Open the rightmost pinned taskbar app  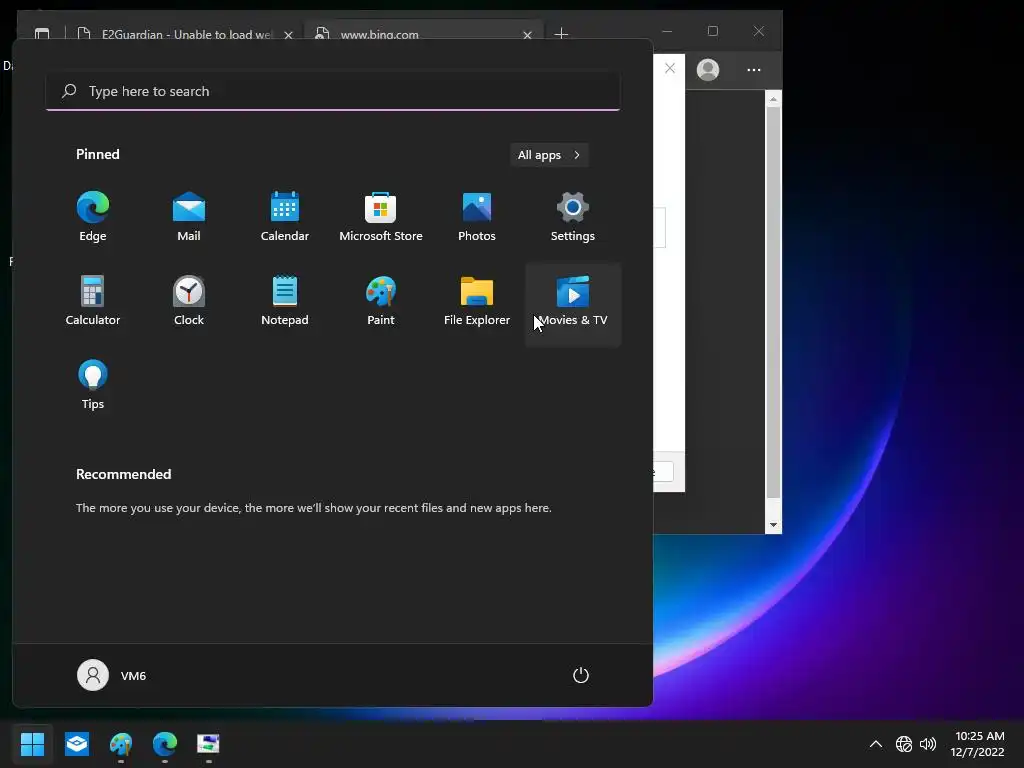tap(208, 743)
